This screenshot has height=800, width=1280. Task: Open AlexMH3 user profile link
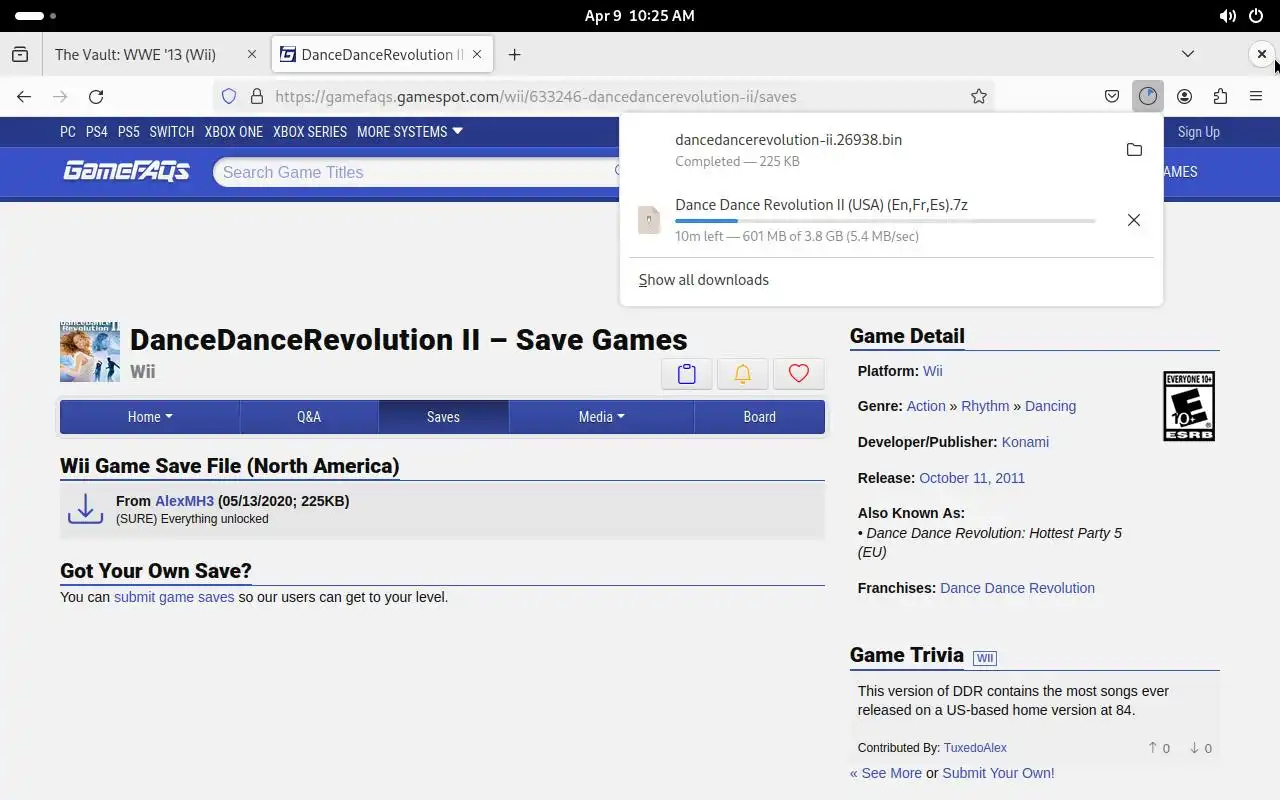184,501
